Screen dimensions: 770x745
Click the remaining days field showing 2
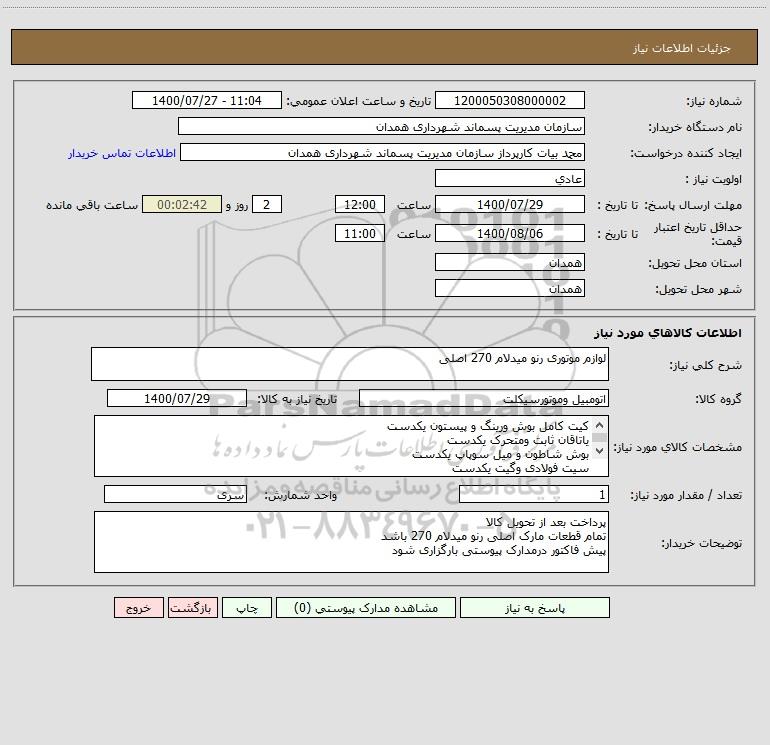click(x=267, y=205)
